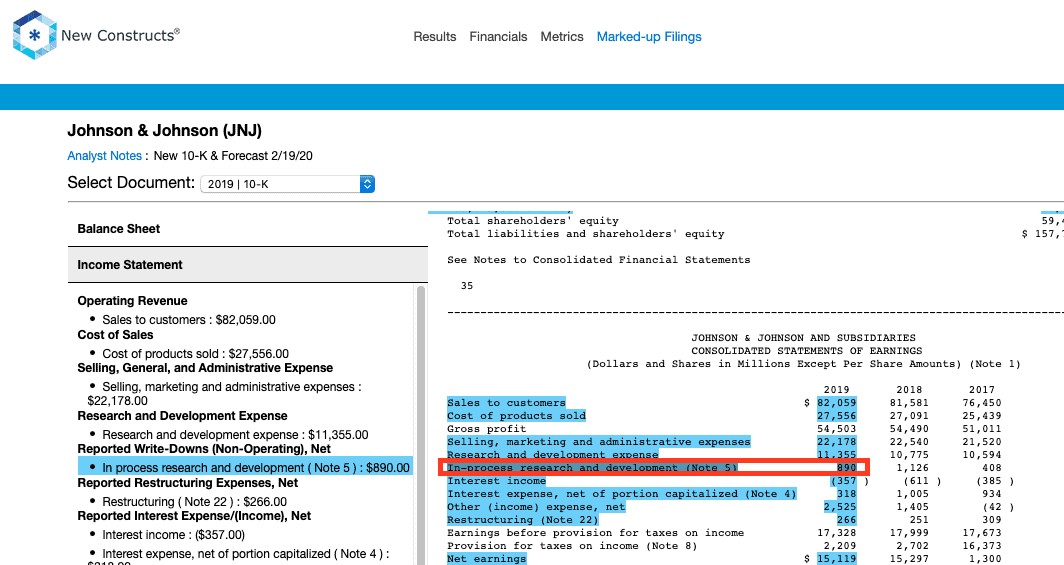This screenshot has height=565, width=1064.
Task: Select Research and development expense : $11,355.00
Action: [235, 435]
